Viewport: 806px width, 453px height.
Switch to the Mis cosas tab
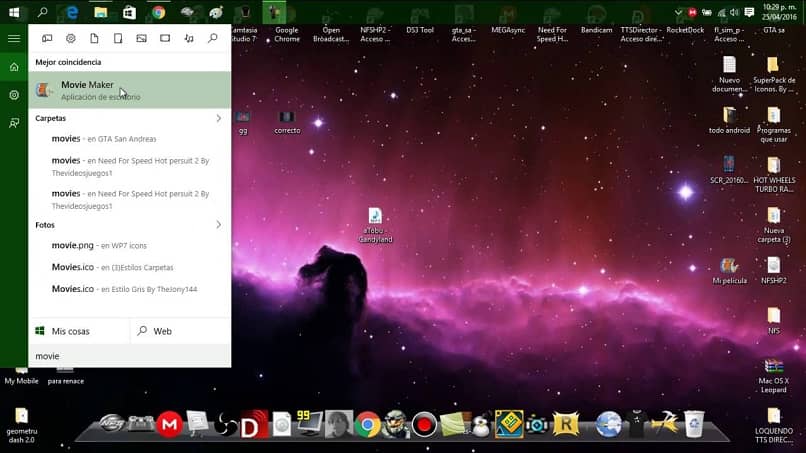point(79,331)
